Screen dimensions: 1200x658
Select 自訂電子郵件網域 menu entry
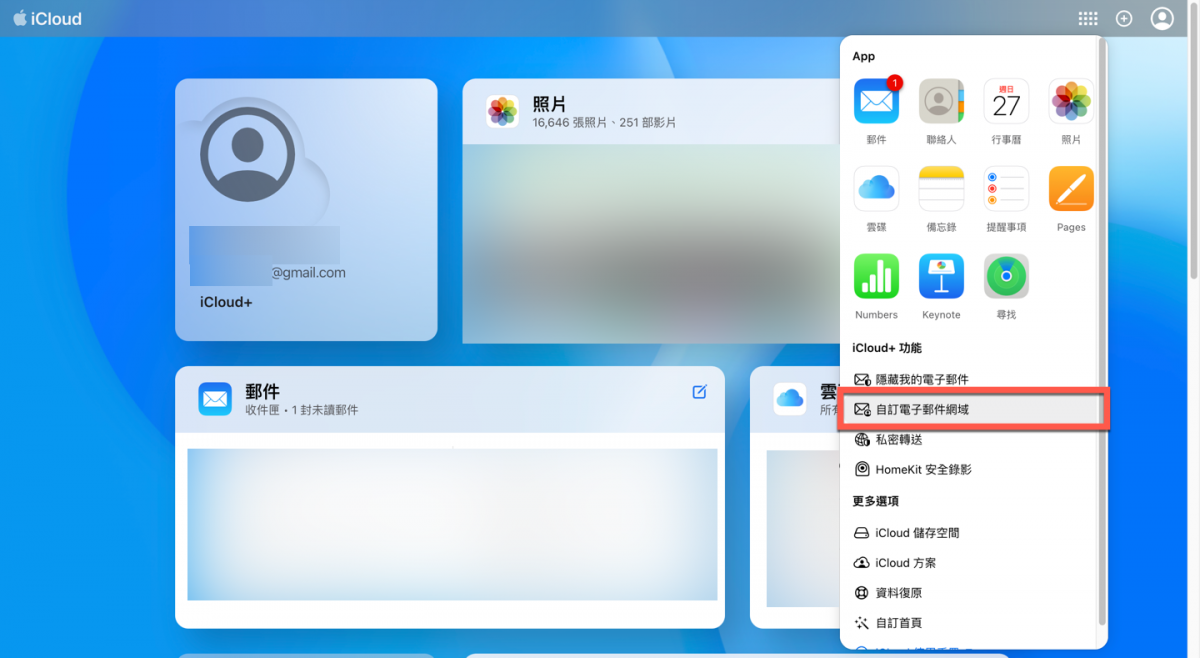(971, 410)
